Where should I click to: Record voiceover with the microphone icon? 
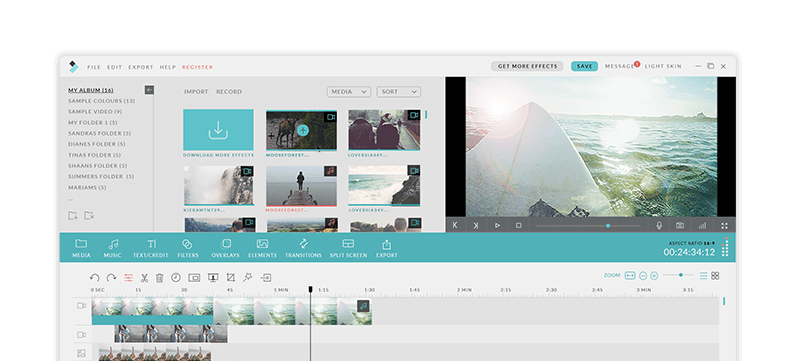659,226
